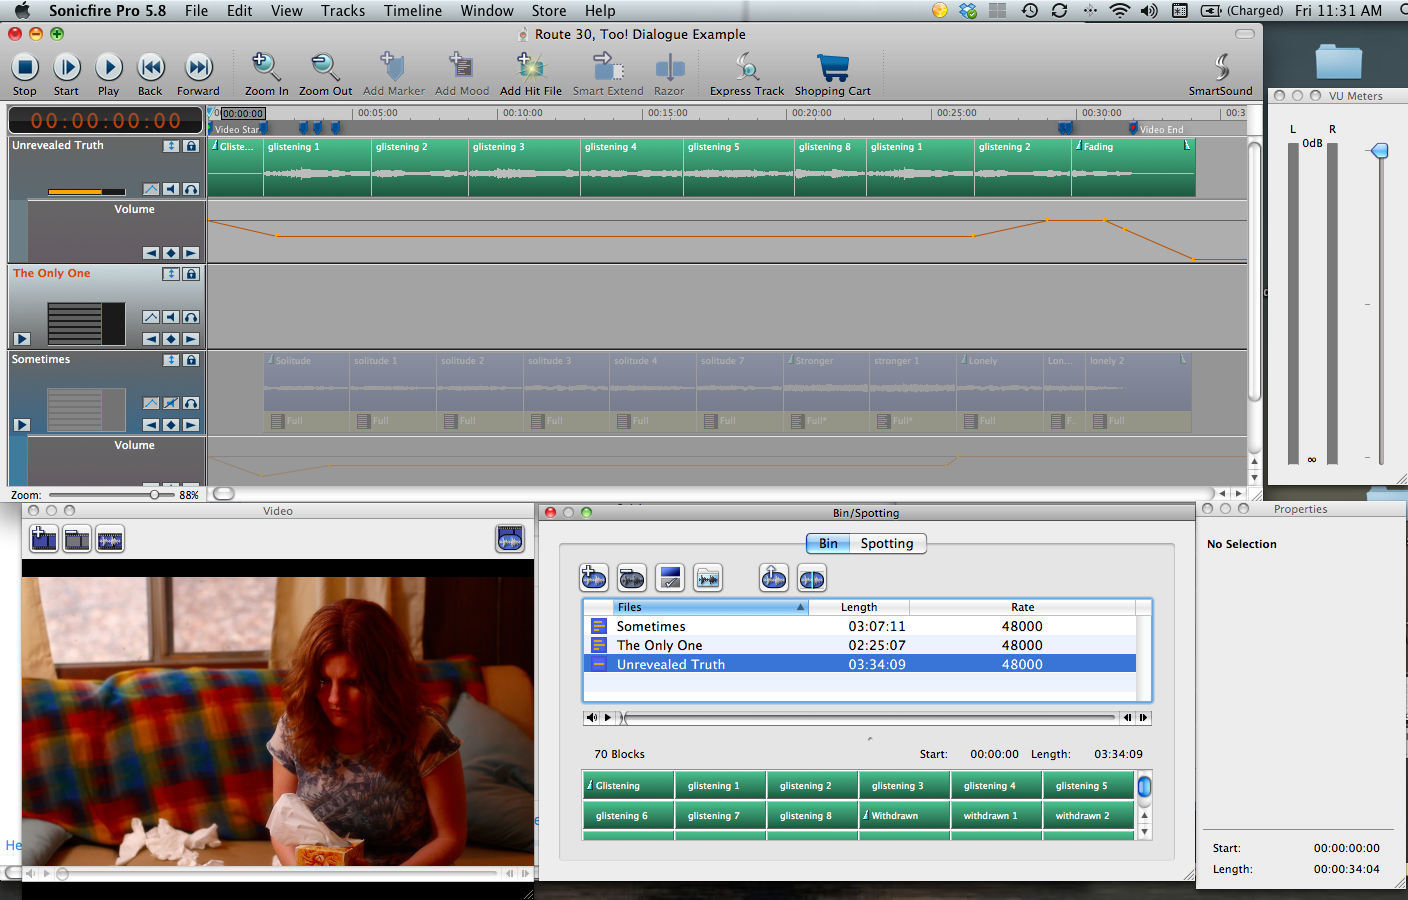Toggle lock on Sometimes track
Screen dimensions: 1408x900
191,360
